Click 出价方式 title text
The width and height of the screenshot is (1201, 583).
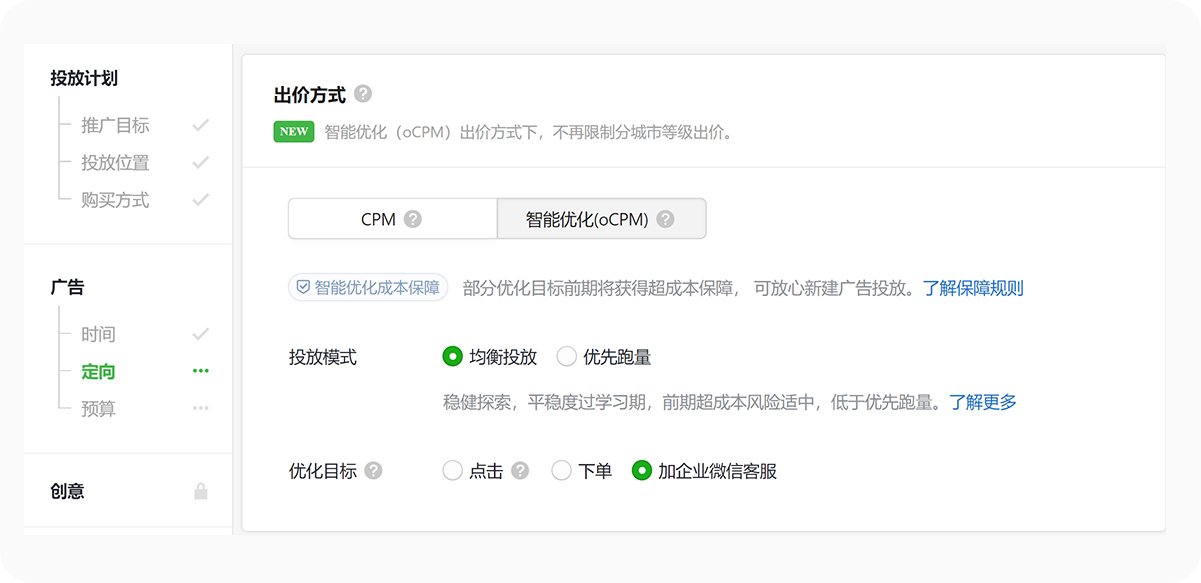click(x=310, y=95)
